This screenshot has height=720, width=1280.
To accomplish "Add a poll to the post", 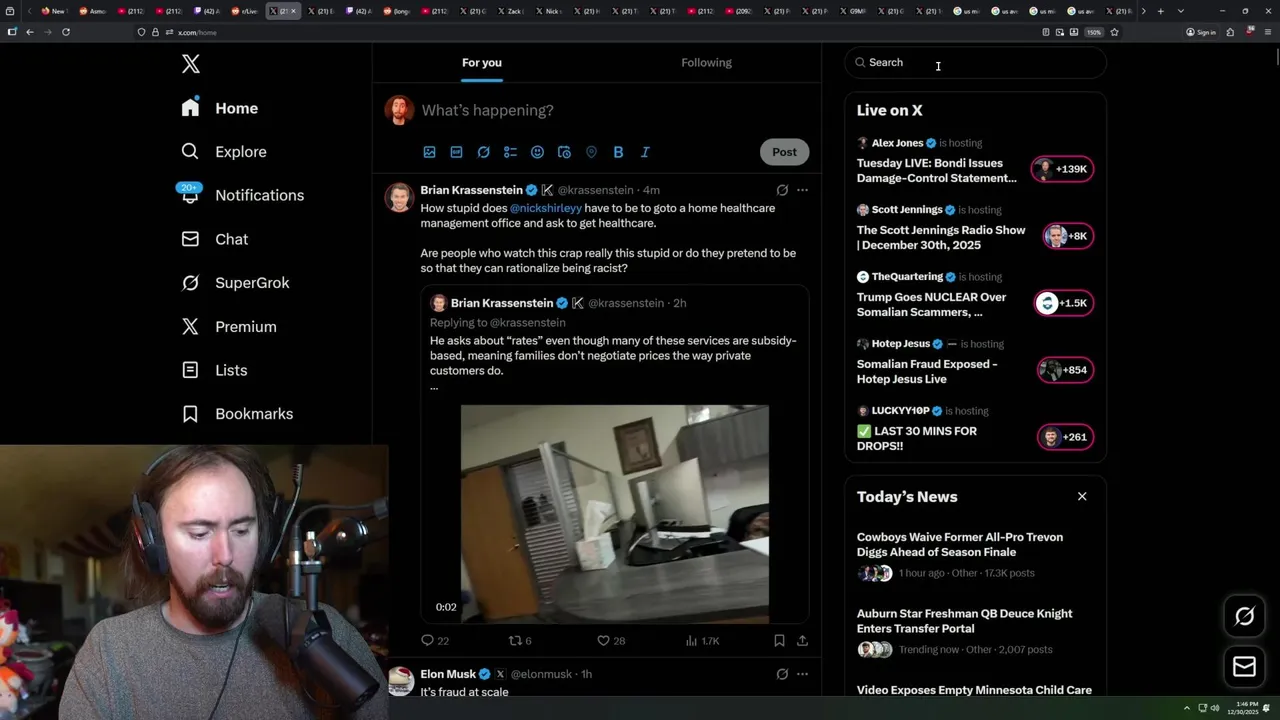I will pyautogui.click(x=510, y=152).
